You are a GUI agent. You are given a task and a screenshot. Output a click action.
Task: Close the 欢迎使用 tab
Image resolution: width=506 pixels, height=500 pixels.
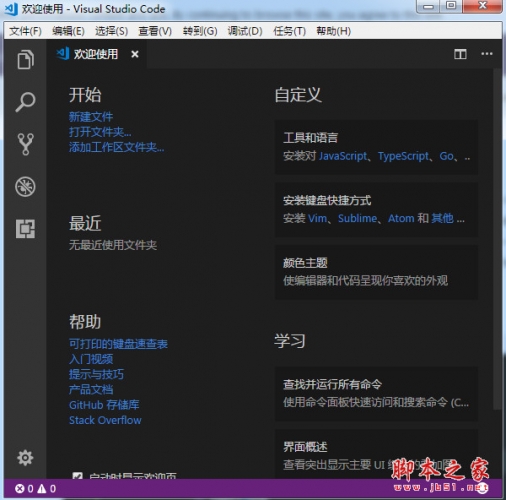click(x=135, y=54)
